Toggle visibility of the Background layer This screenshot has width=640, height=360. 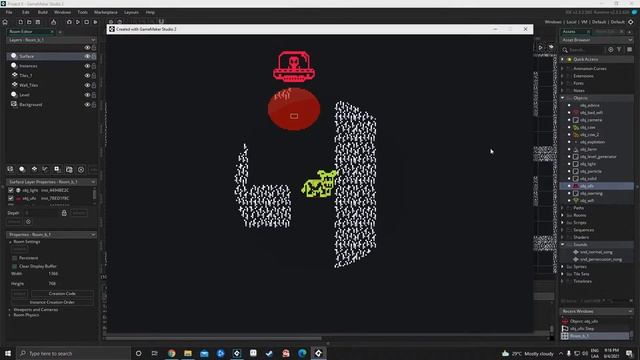(87, 105)
